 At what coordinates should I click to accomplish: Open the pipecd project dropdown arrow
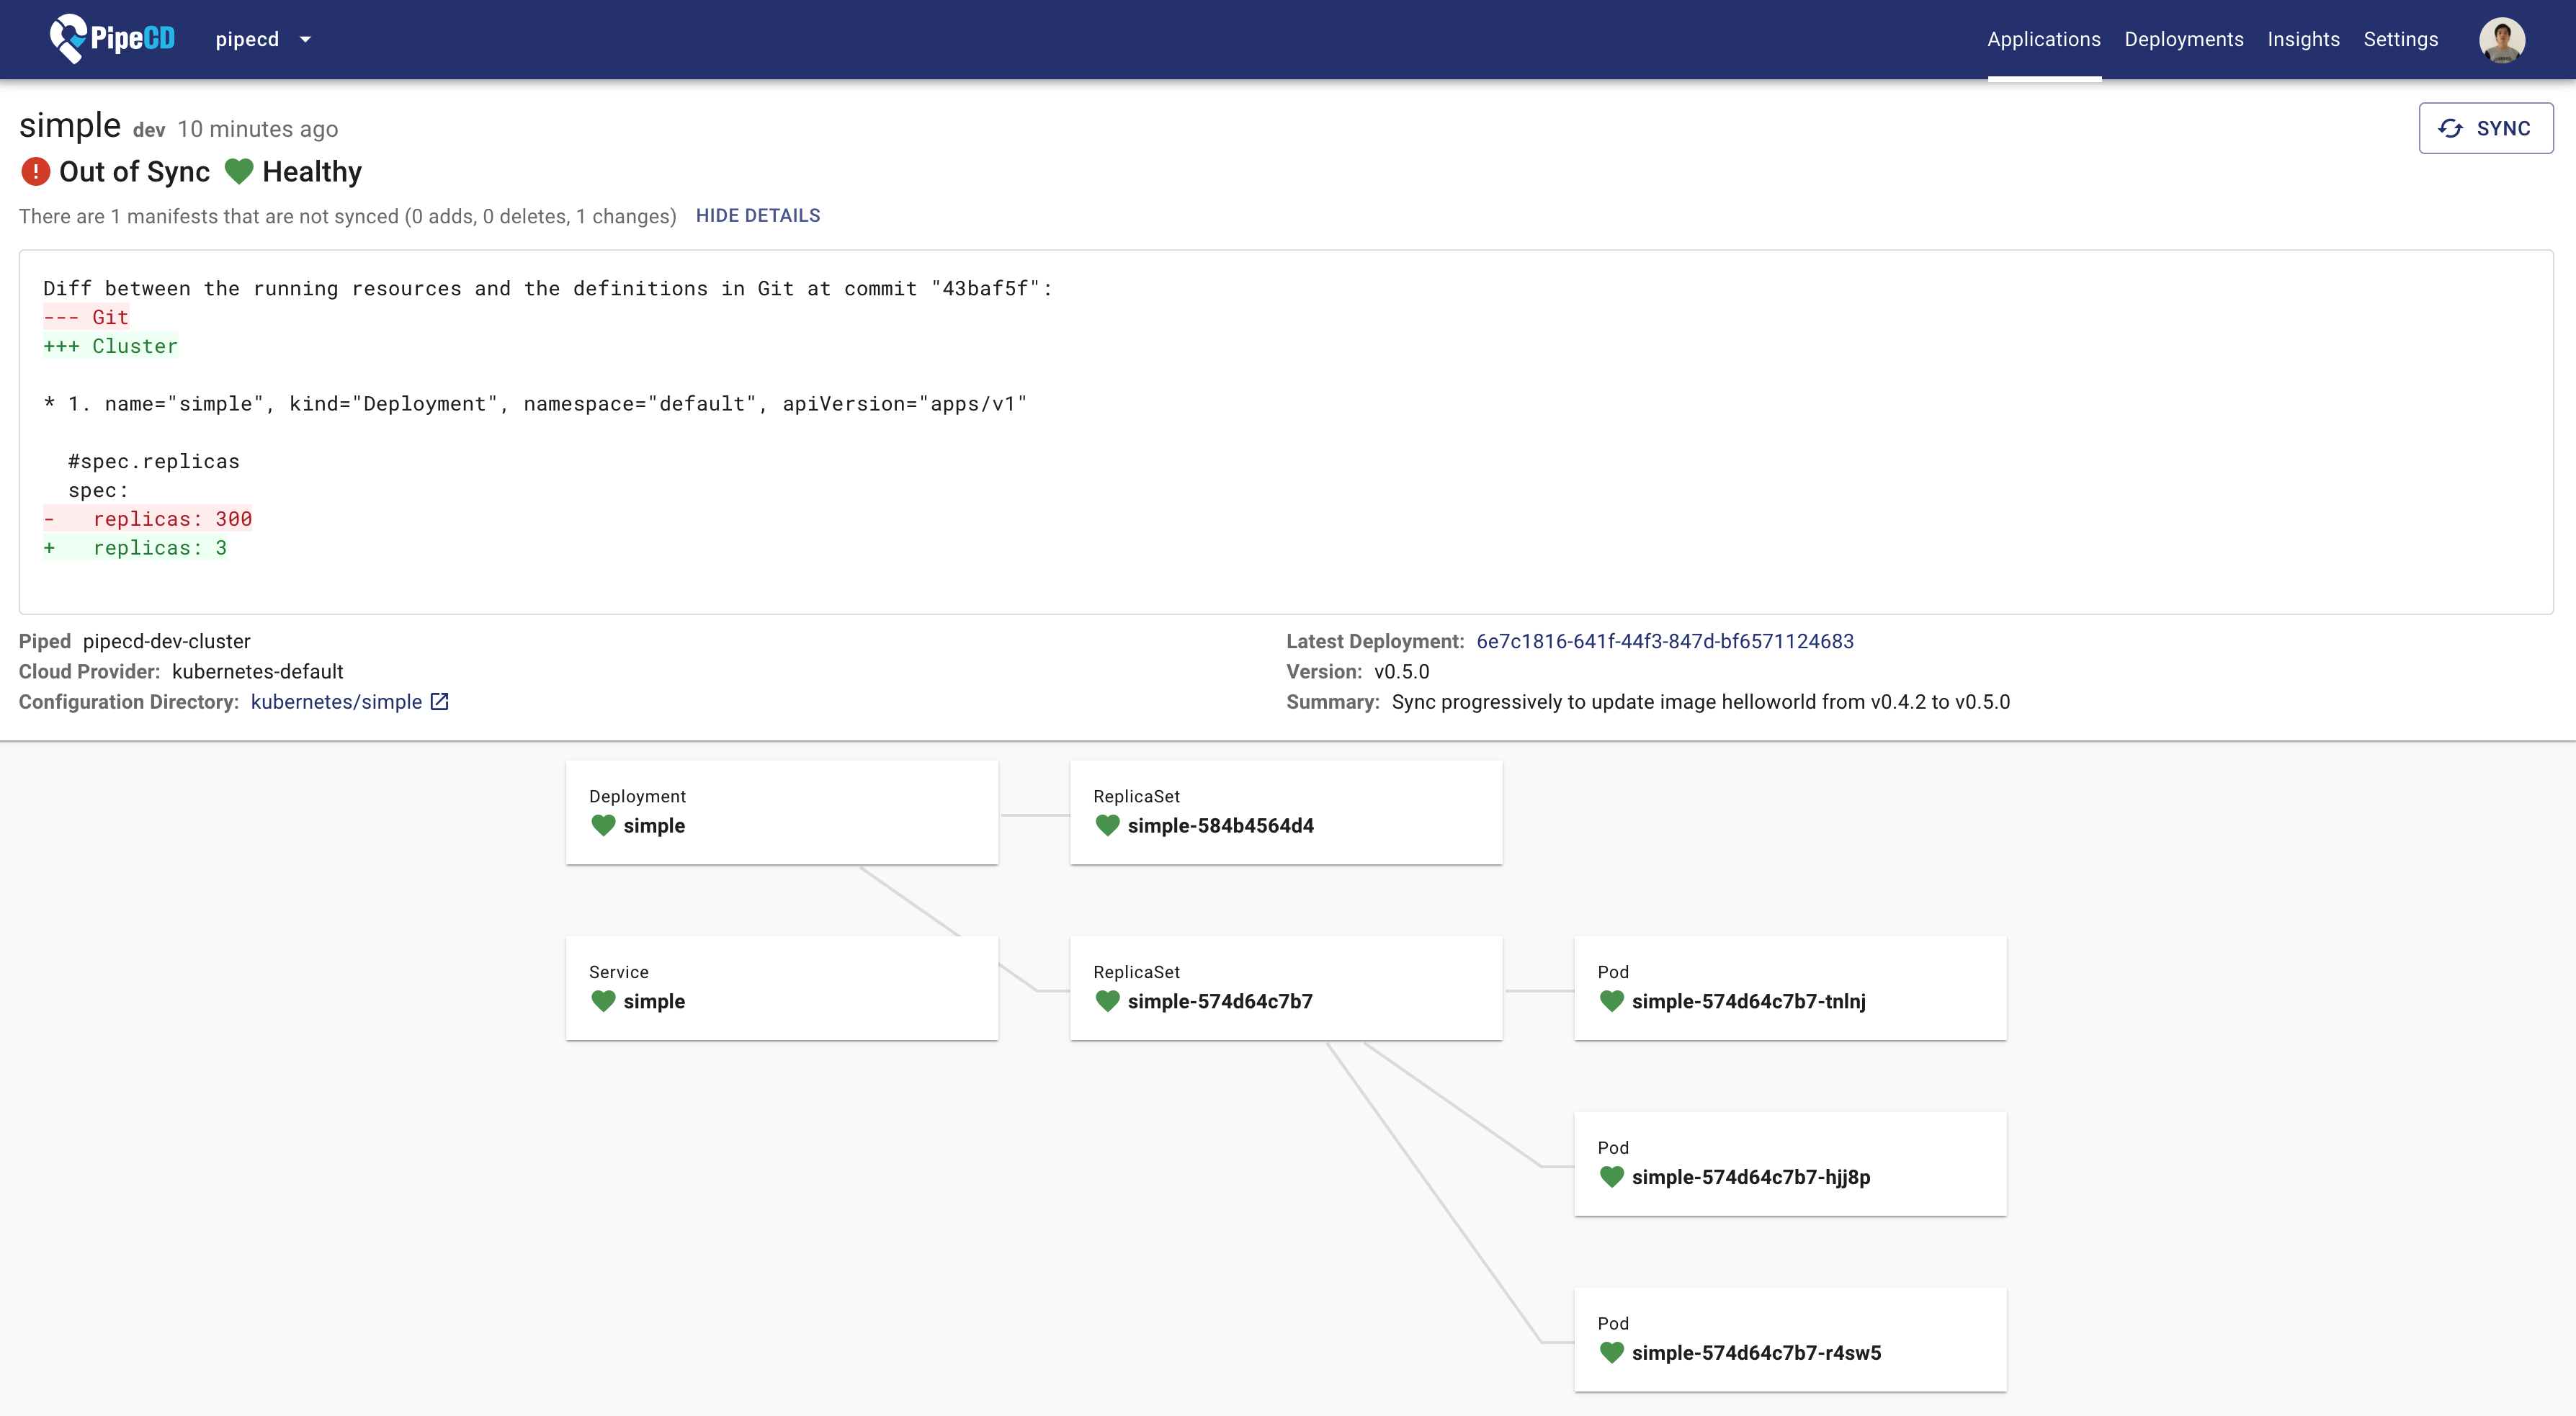(305, 40)
